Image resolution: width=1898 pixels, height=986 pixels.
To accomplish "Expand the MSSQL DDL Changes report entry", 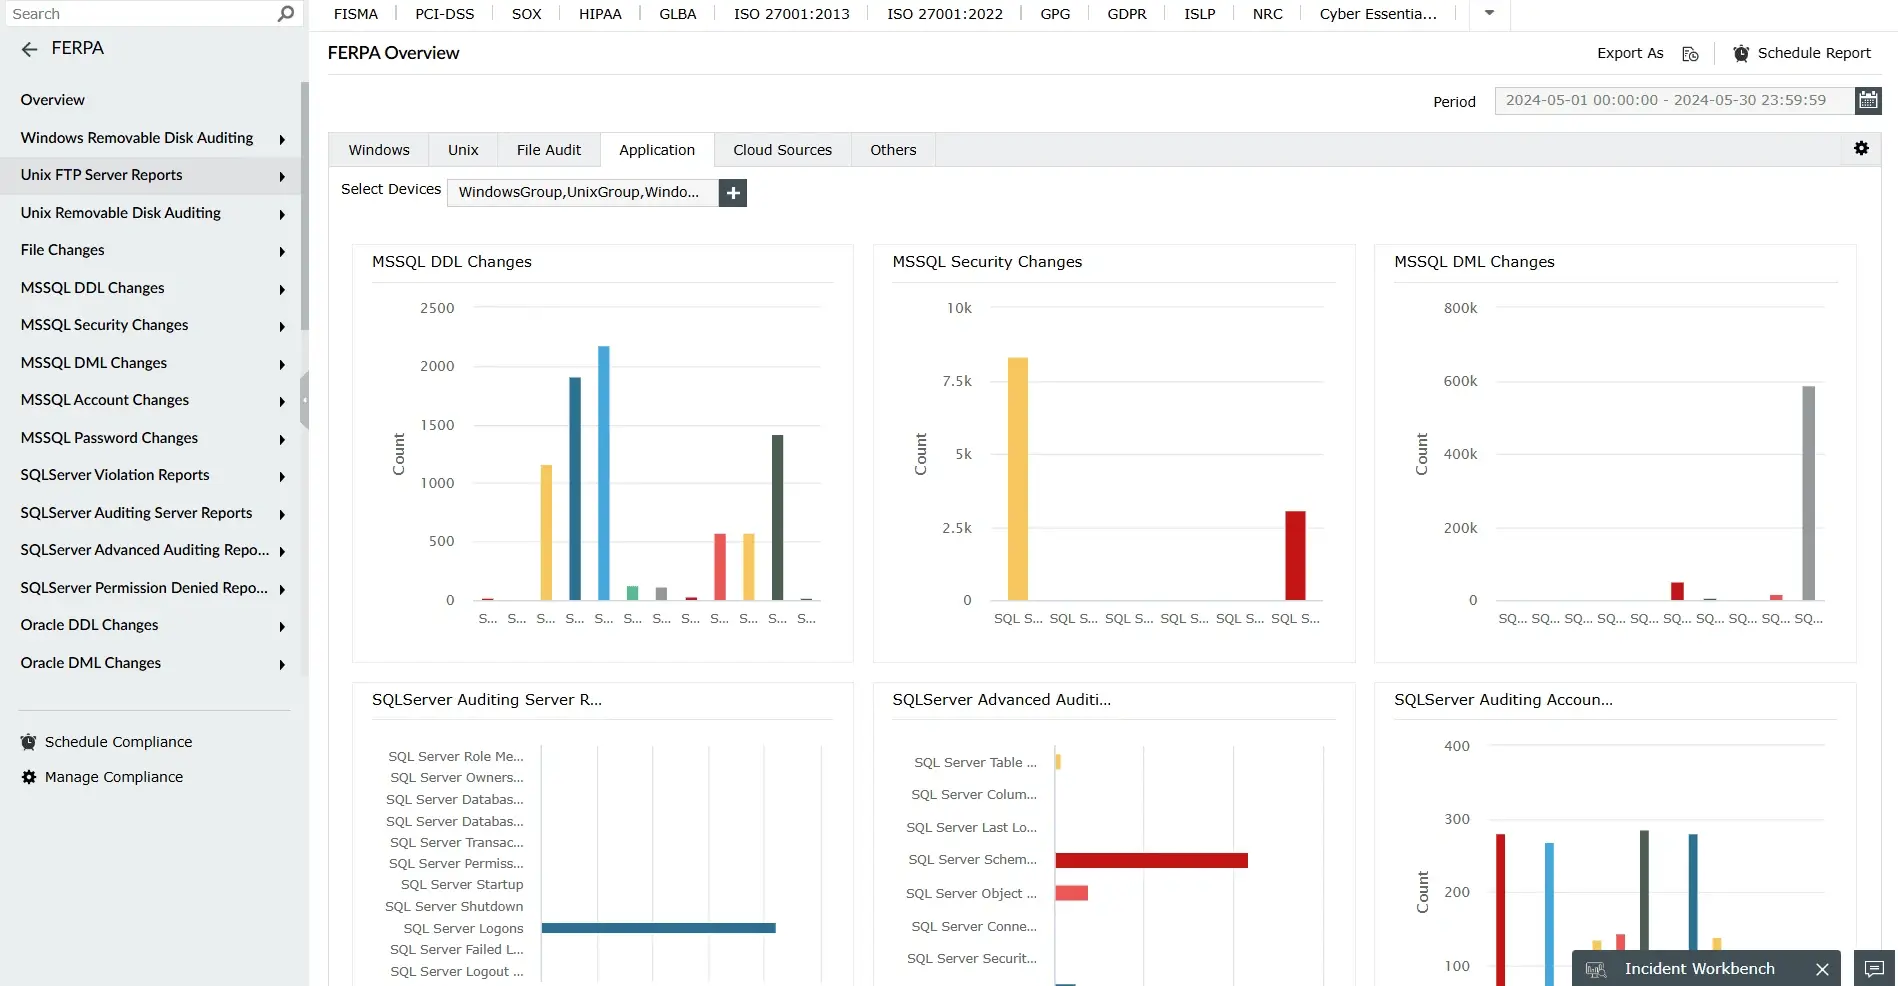I will click(281, 289).
